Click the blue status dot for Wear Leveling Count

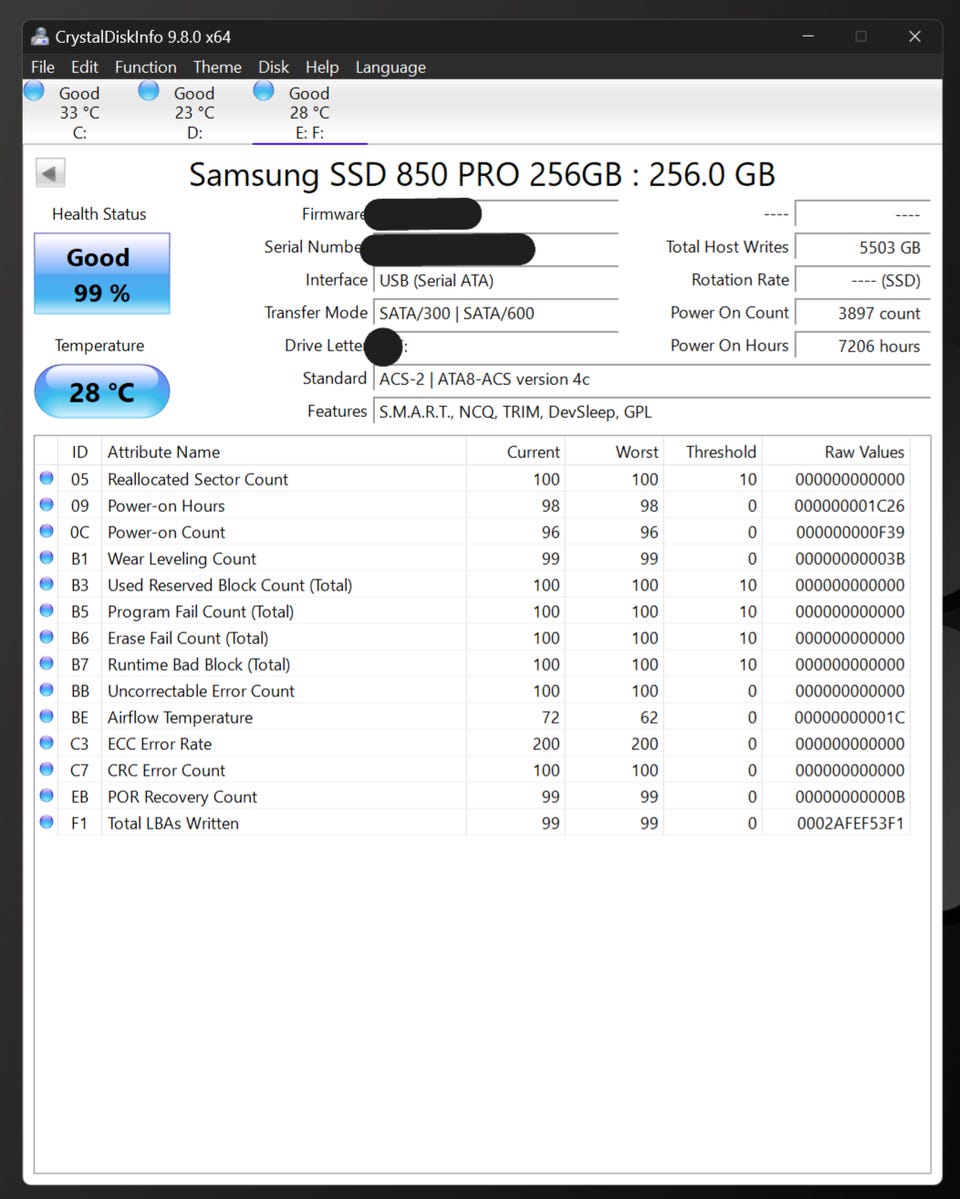point(47,558)
